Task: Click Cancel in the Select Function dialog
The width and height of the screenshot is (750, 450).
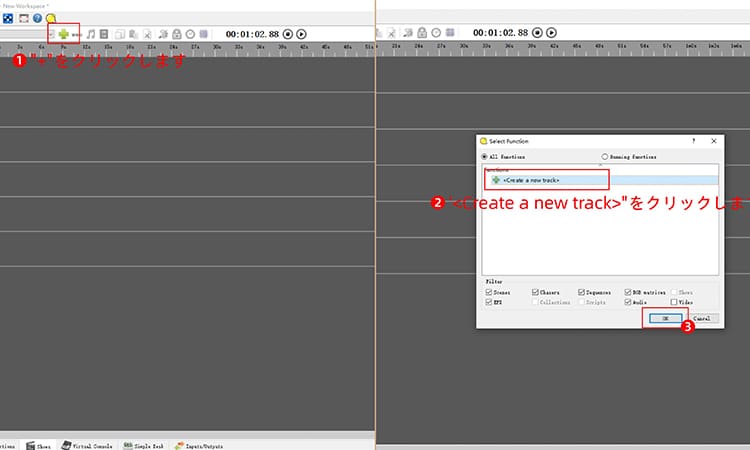Action: [x=702, y=318]
